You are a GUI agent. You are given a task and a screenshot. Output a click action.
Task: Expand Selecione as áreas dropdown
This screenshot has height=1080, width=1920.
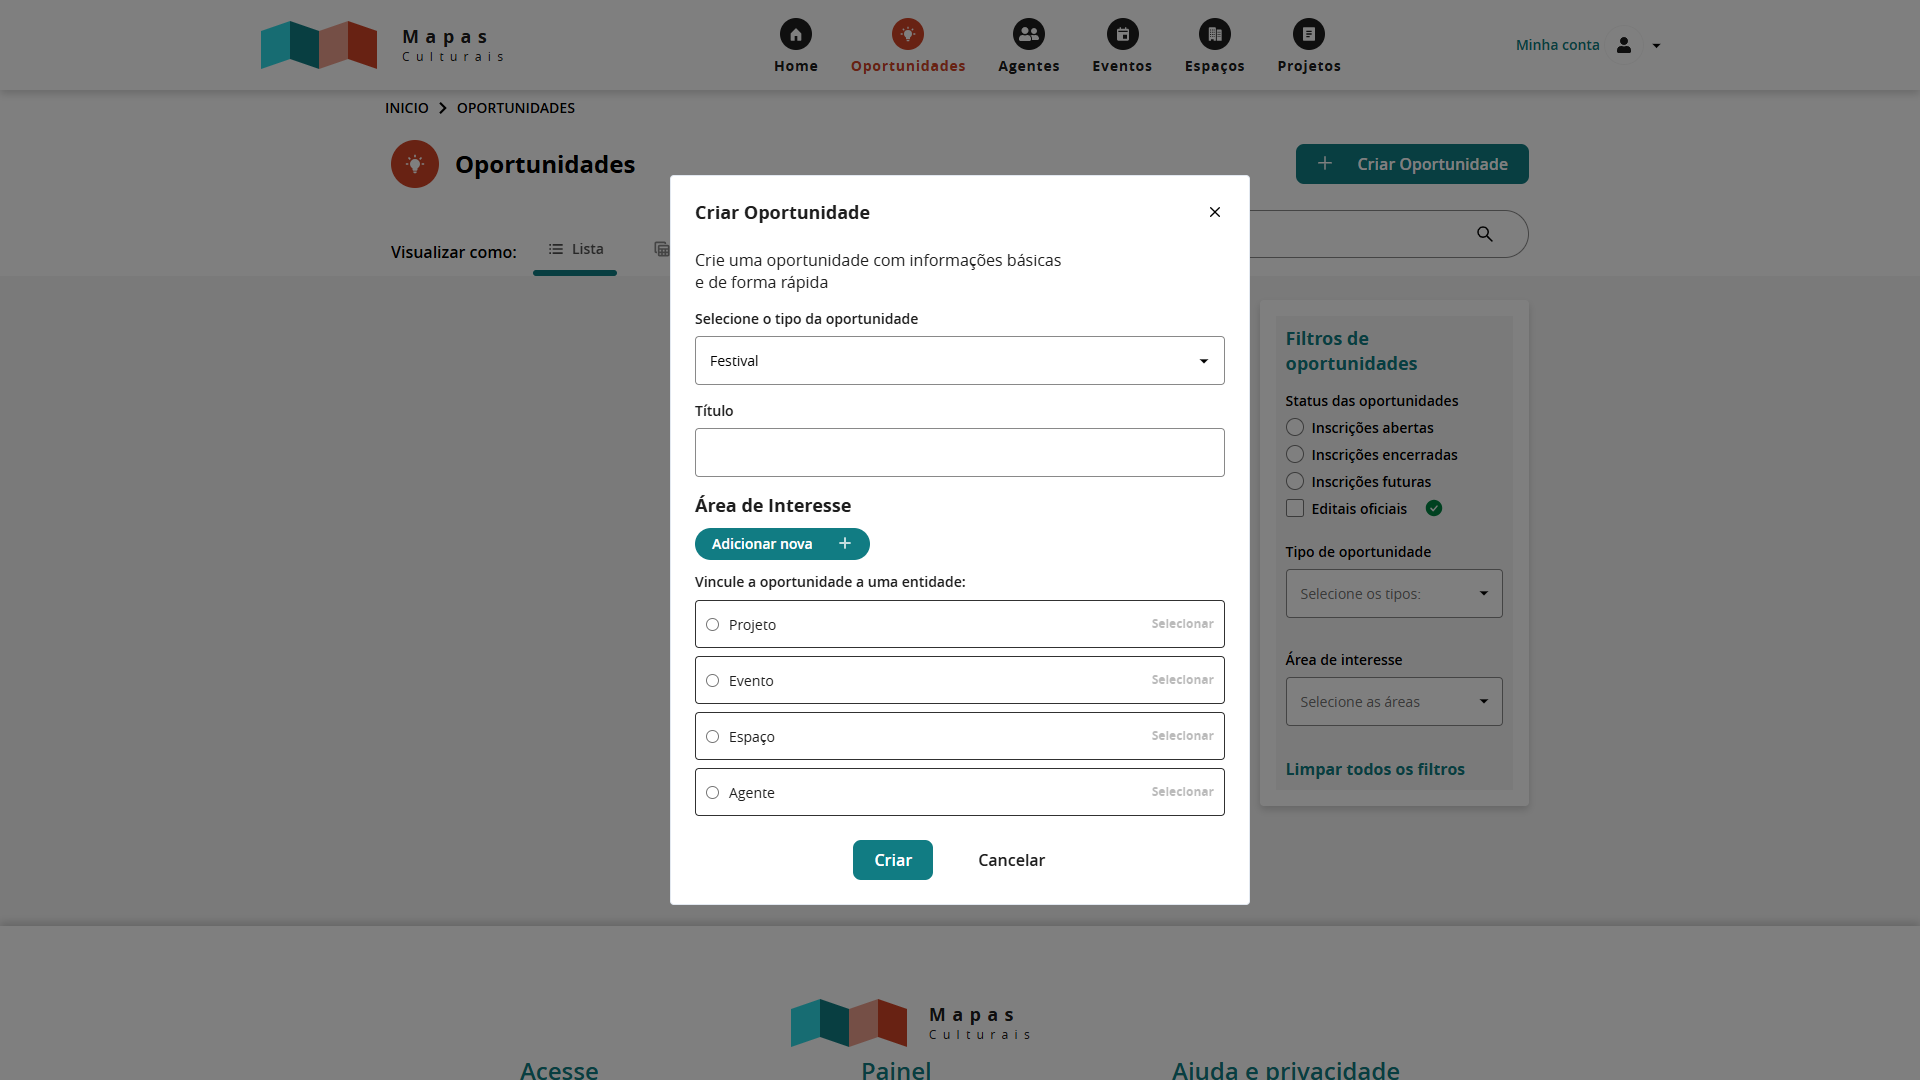point(1393,702)
